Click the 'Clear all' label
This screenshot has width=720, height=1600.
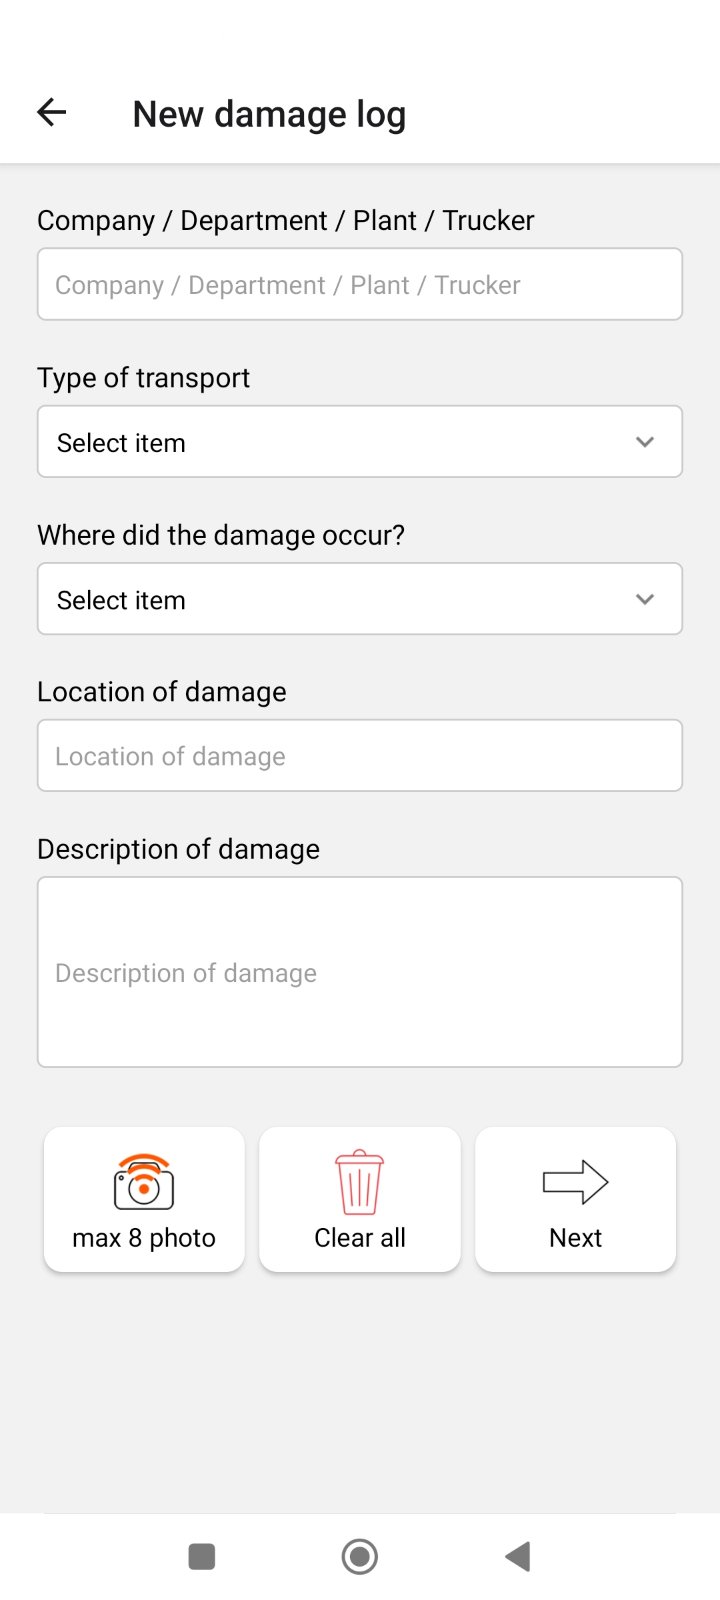(x=360, y=1238)
